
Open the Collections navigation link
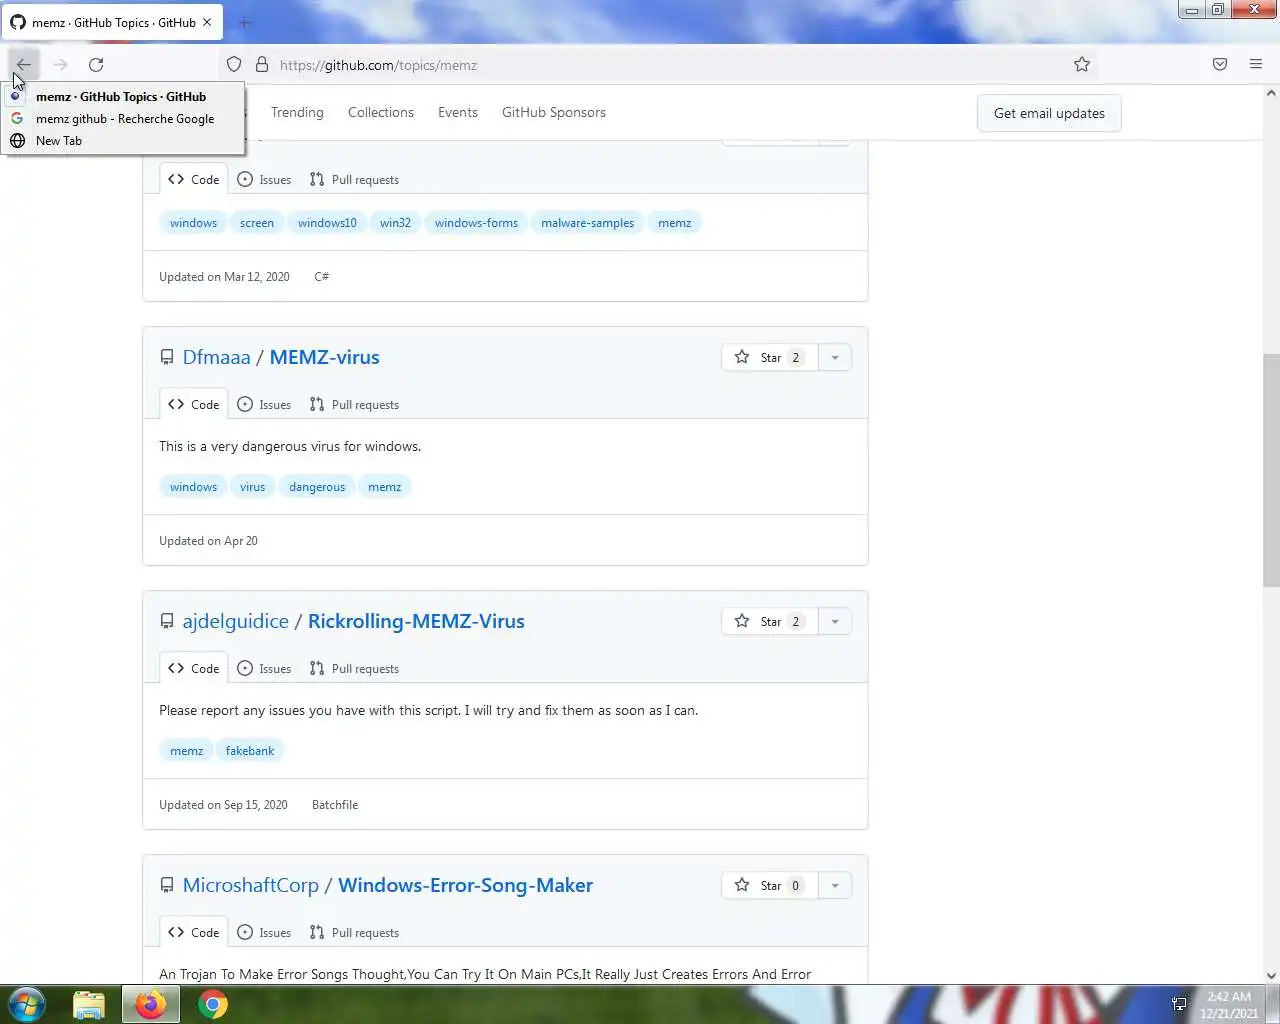click(x=381, y=113)
